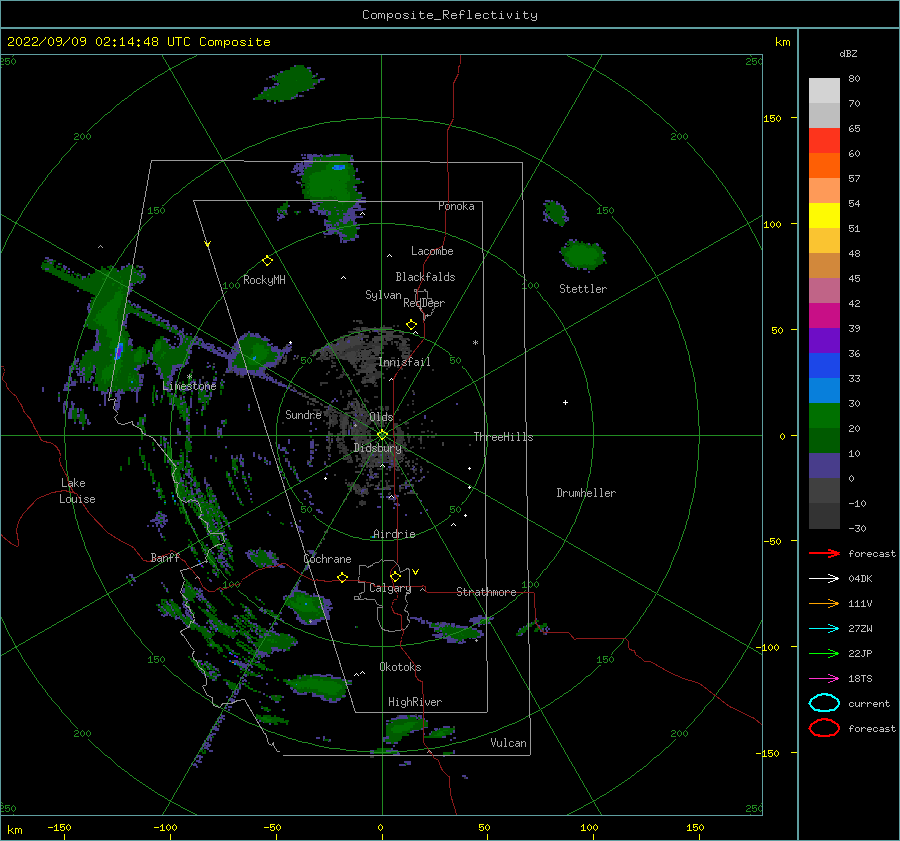
Task: Click the Didsbury label
Action: [x=377, y=448]
